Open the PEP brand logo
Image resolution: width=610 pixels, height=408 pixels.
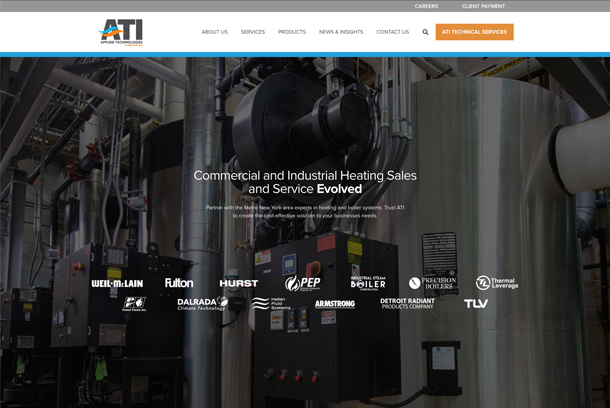[303, 283]
